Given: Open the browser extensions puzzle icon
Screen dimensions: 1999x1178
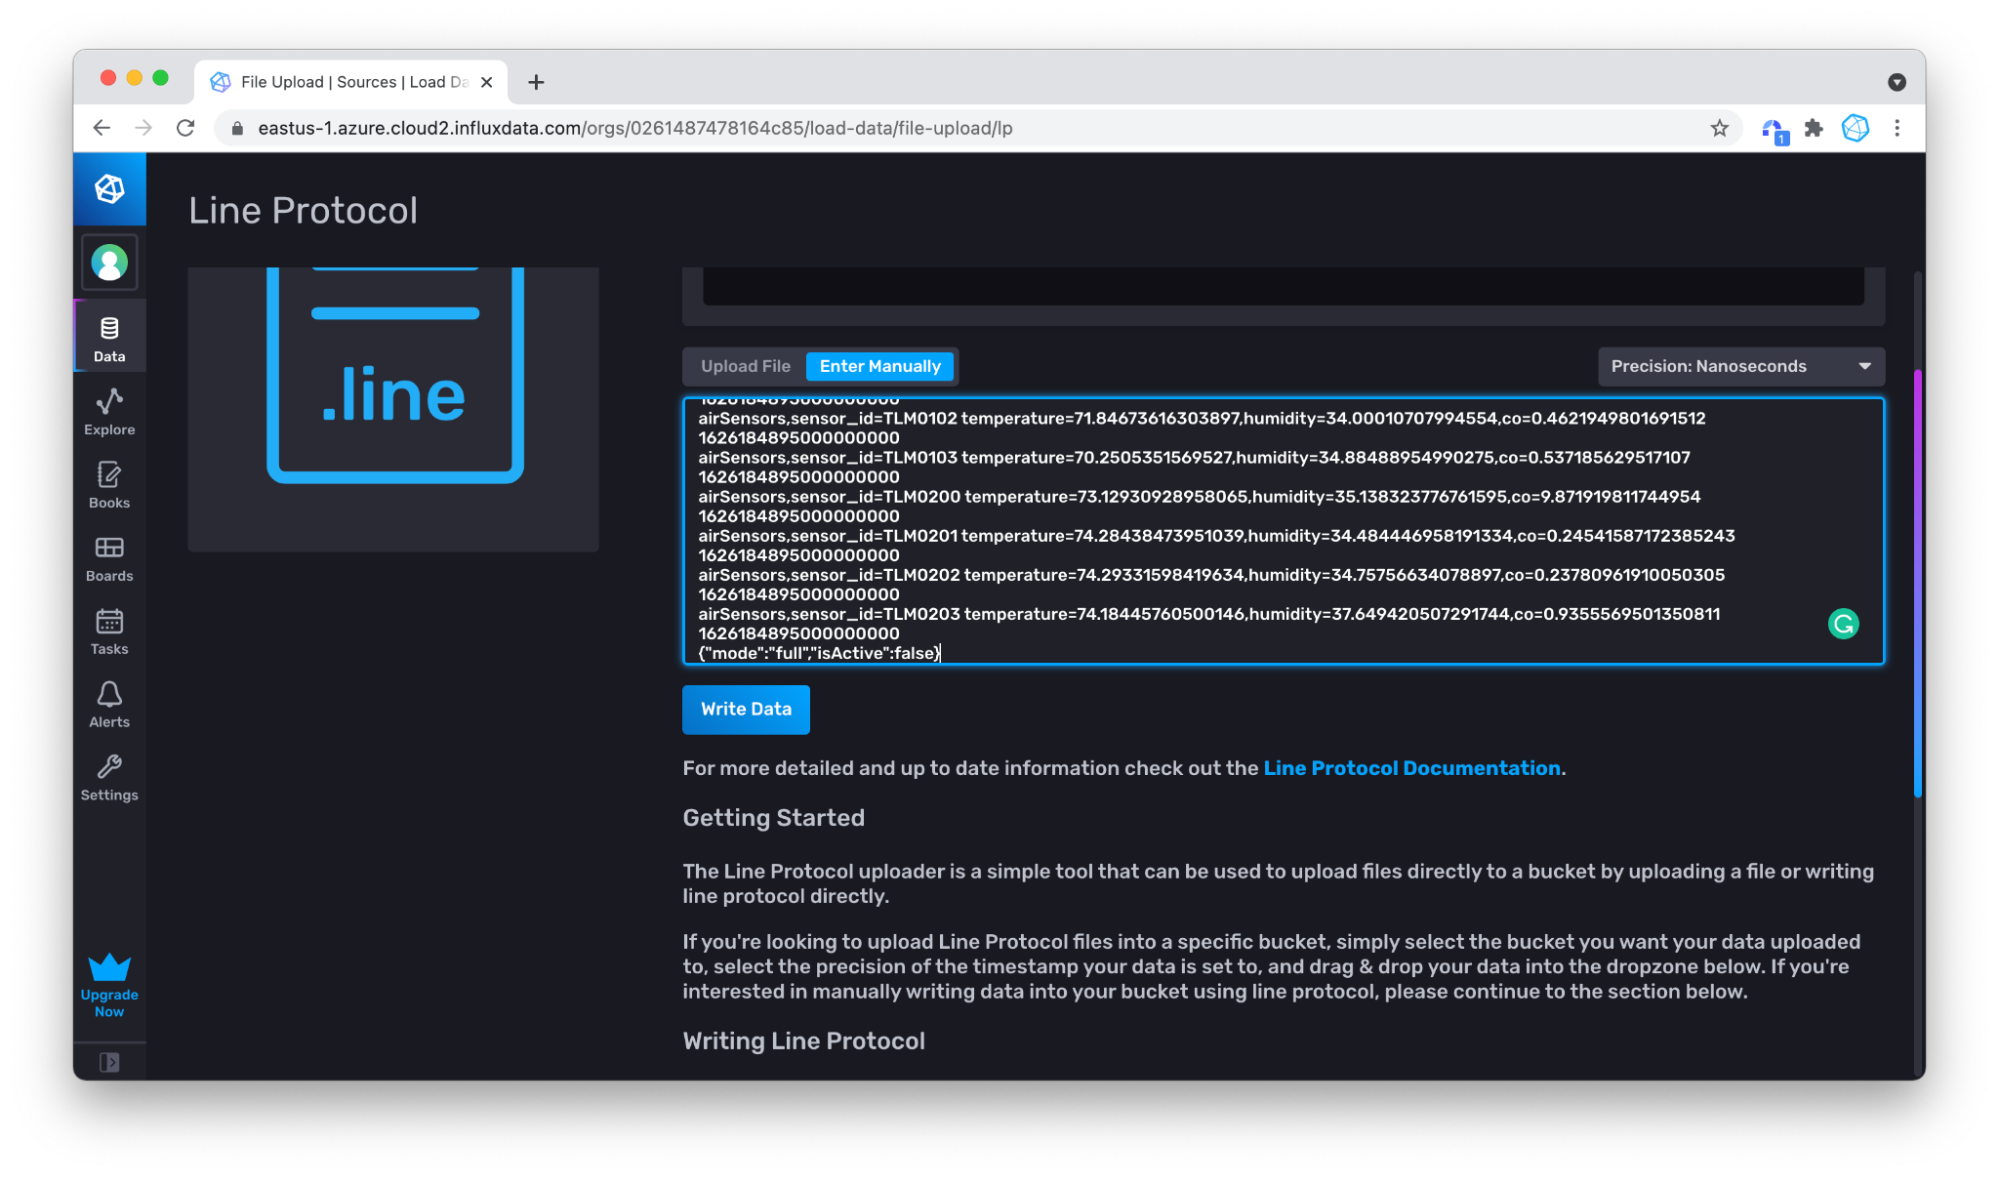Looking at the screenshot, I should point(1813,128).
